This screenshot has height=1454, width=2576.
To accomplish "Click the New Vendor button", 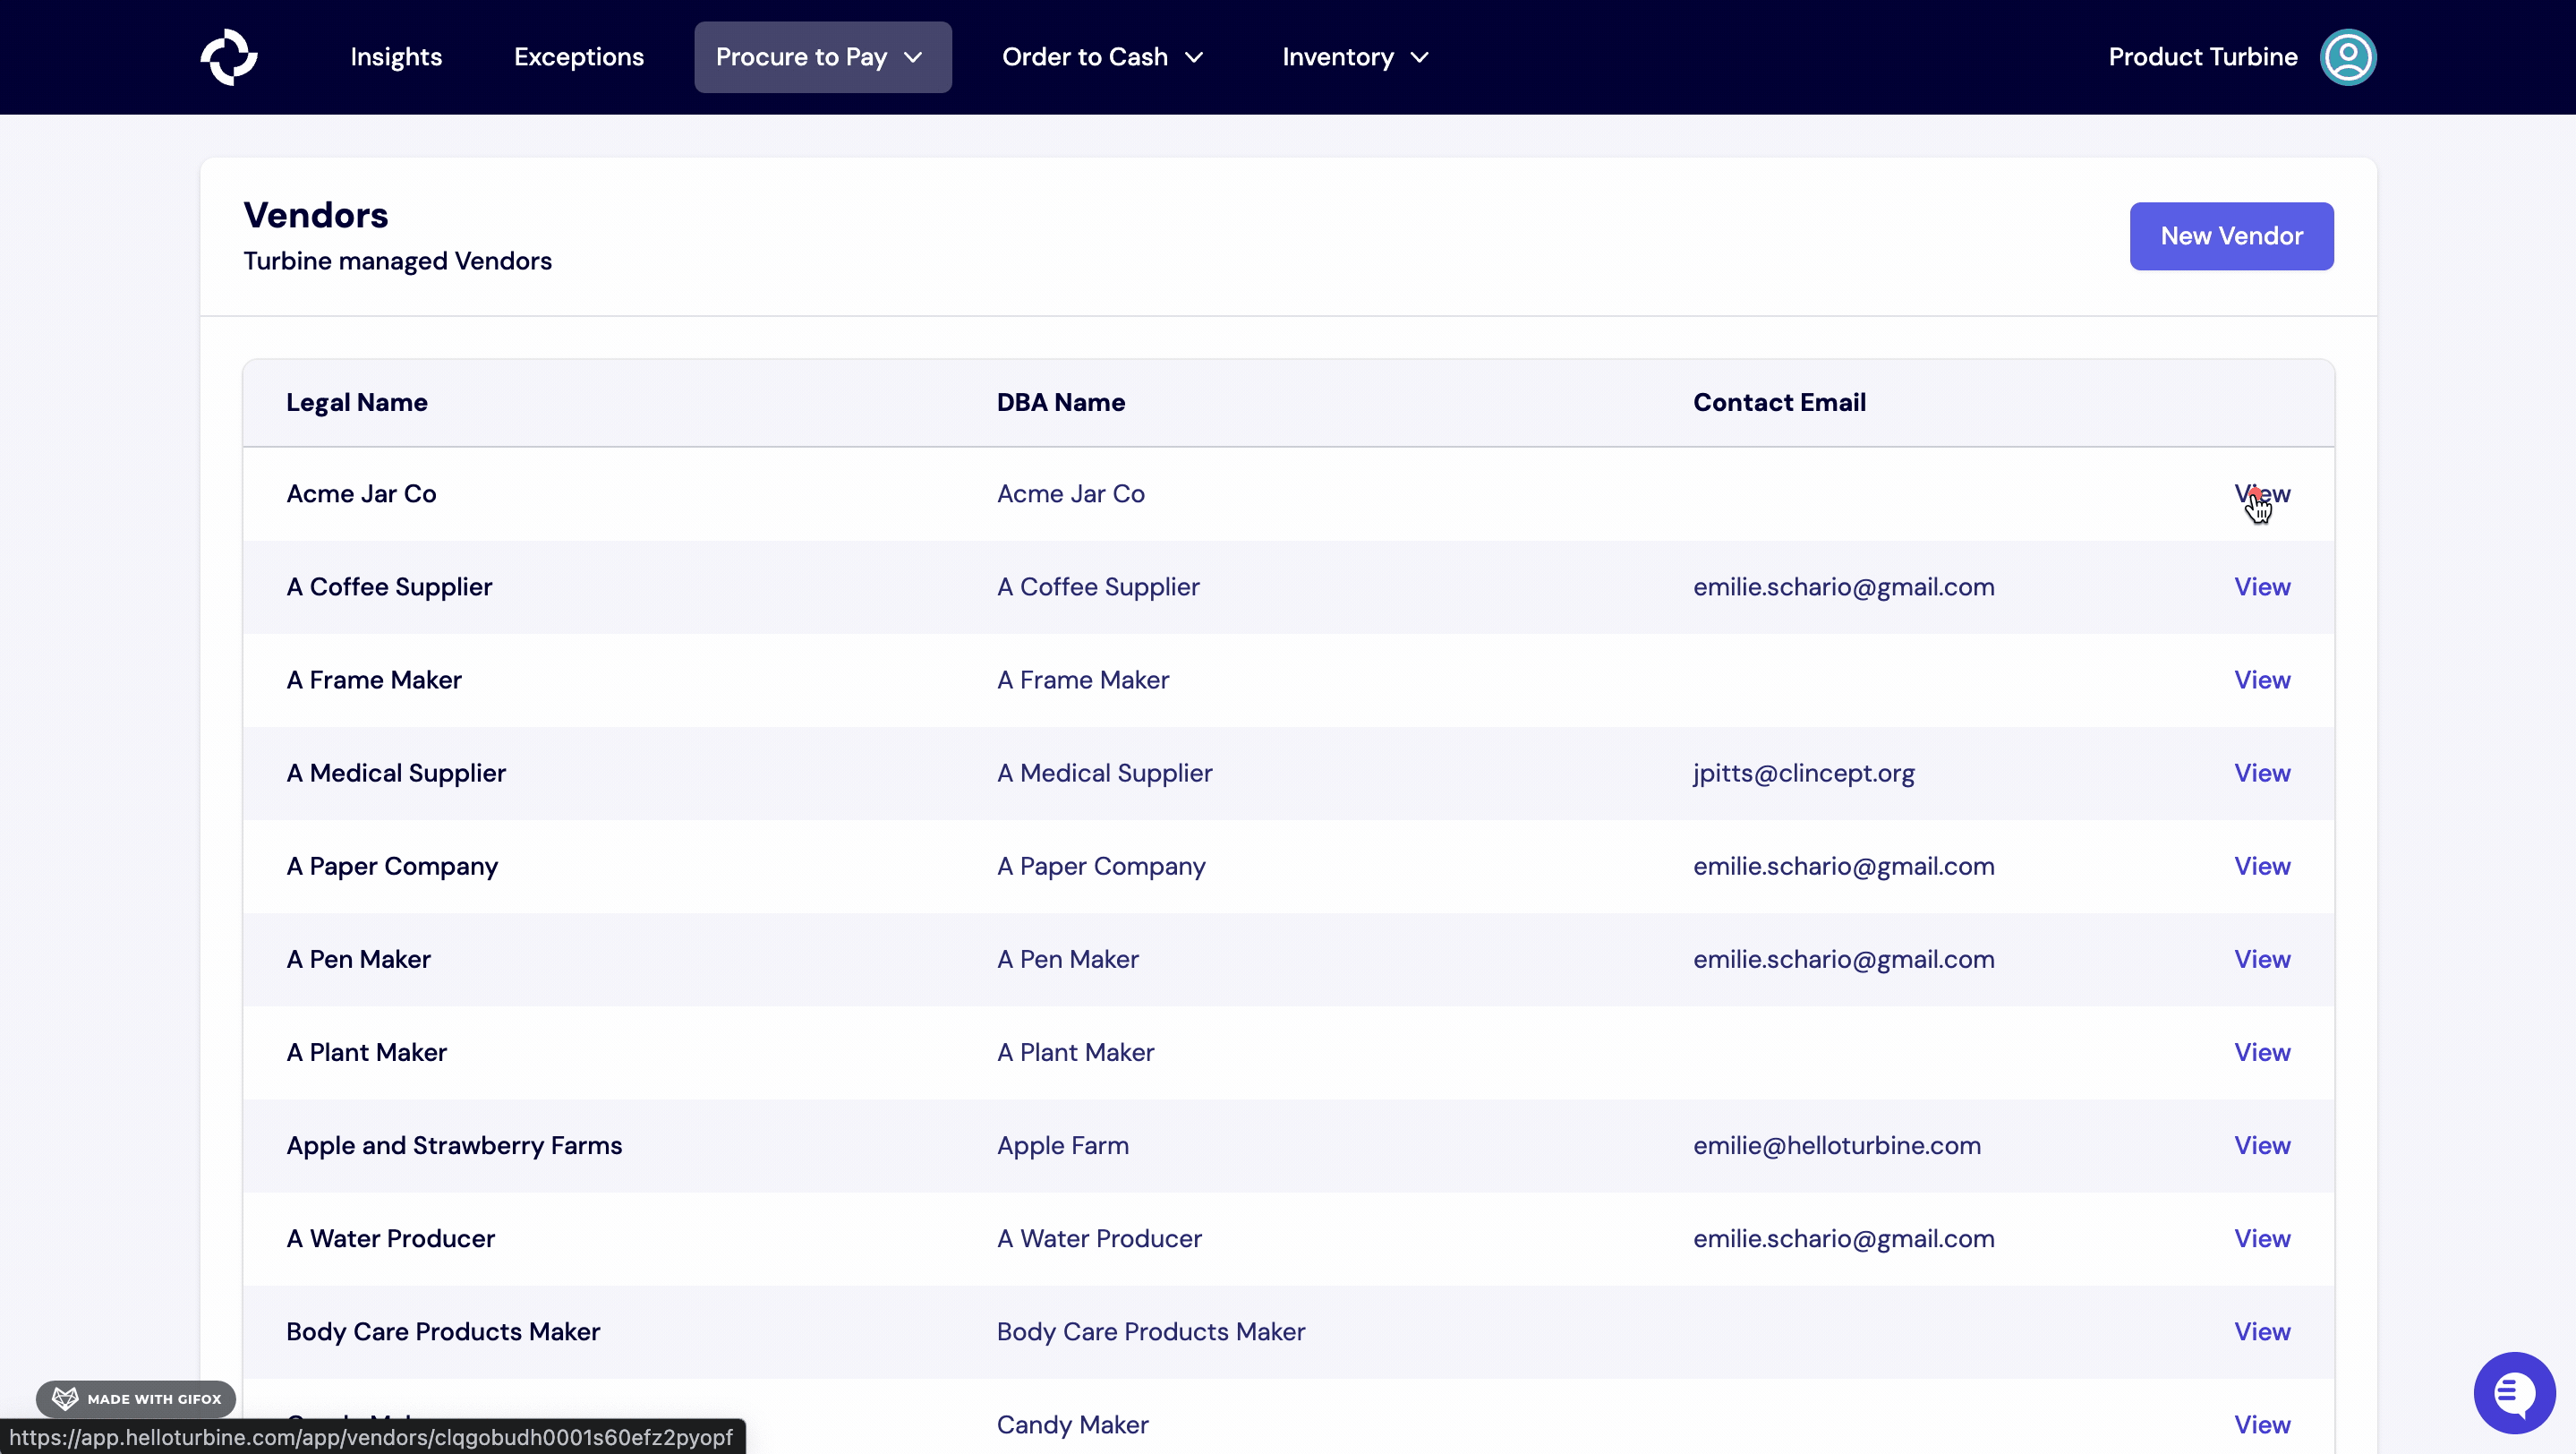I will coord(2231,236).
